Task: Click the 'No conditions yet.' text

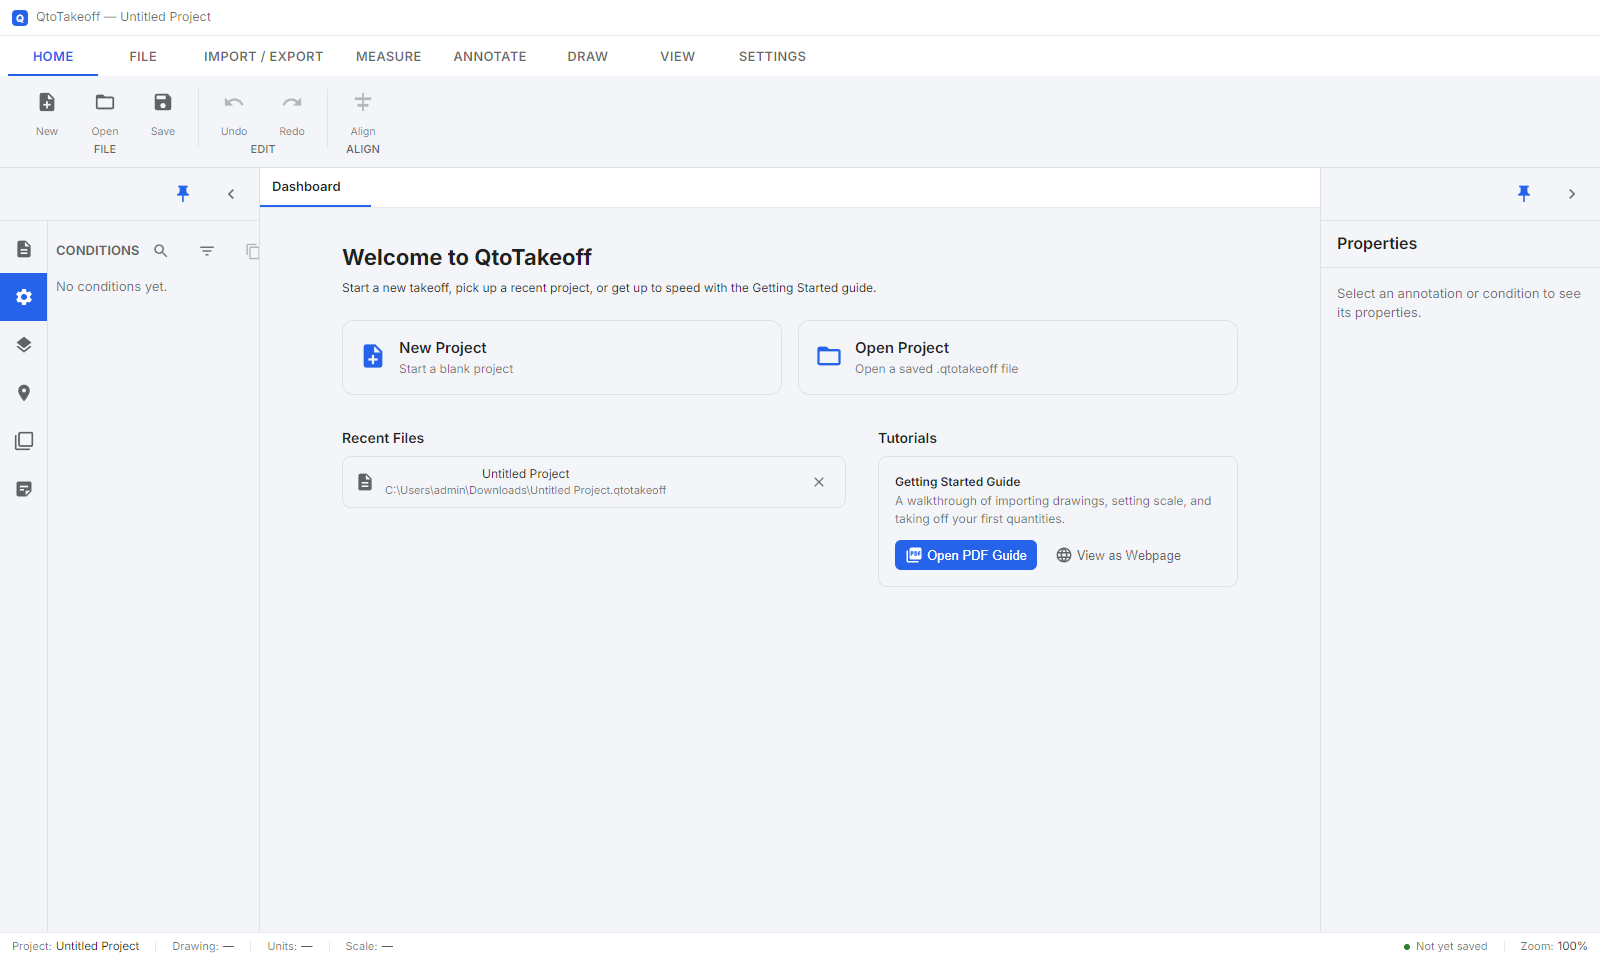Action: tap(112, 287)
